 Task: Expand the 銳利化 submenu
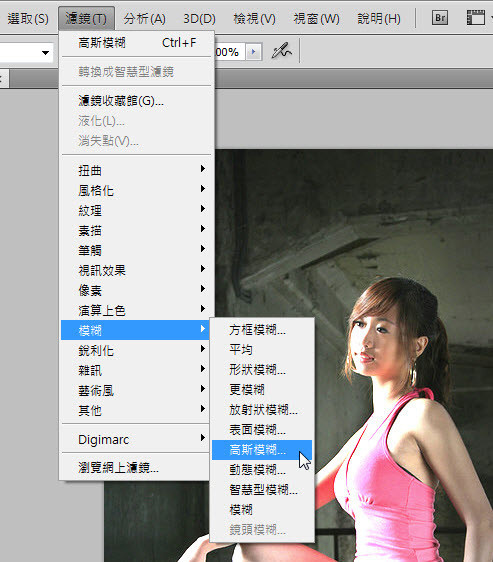(x=136, y=350)
